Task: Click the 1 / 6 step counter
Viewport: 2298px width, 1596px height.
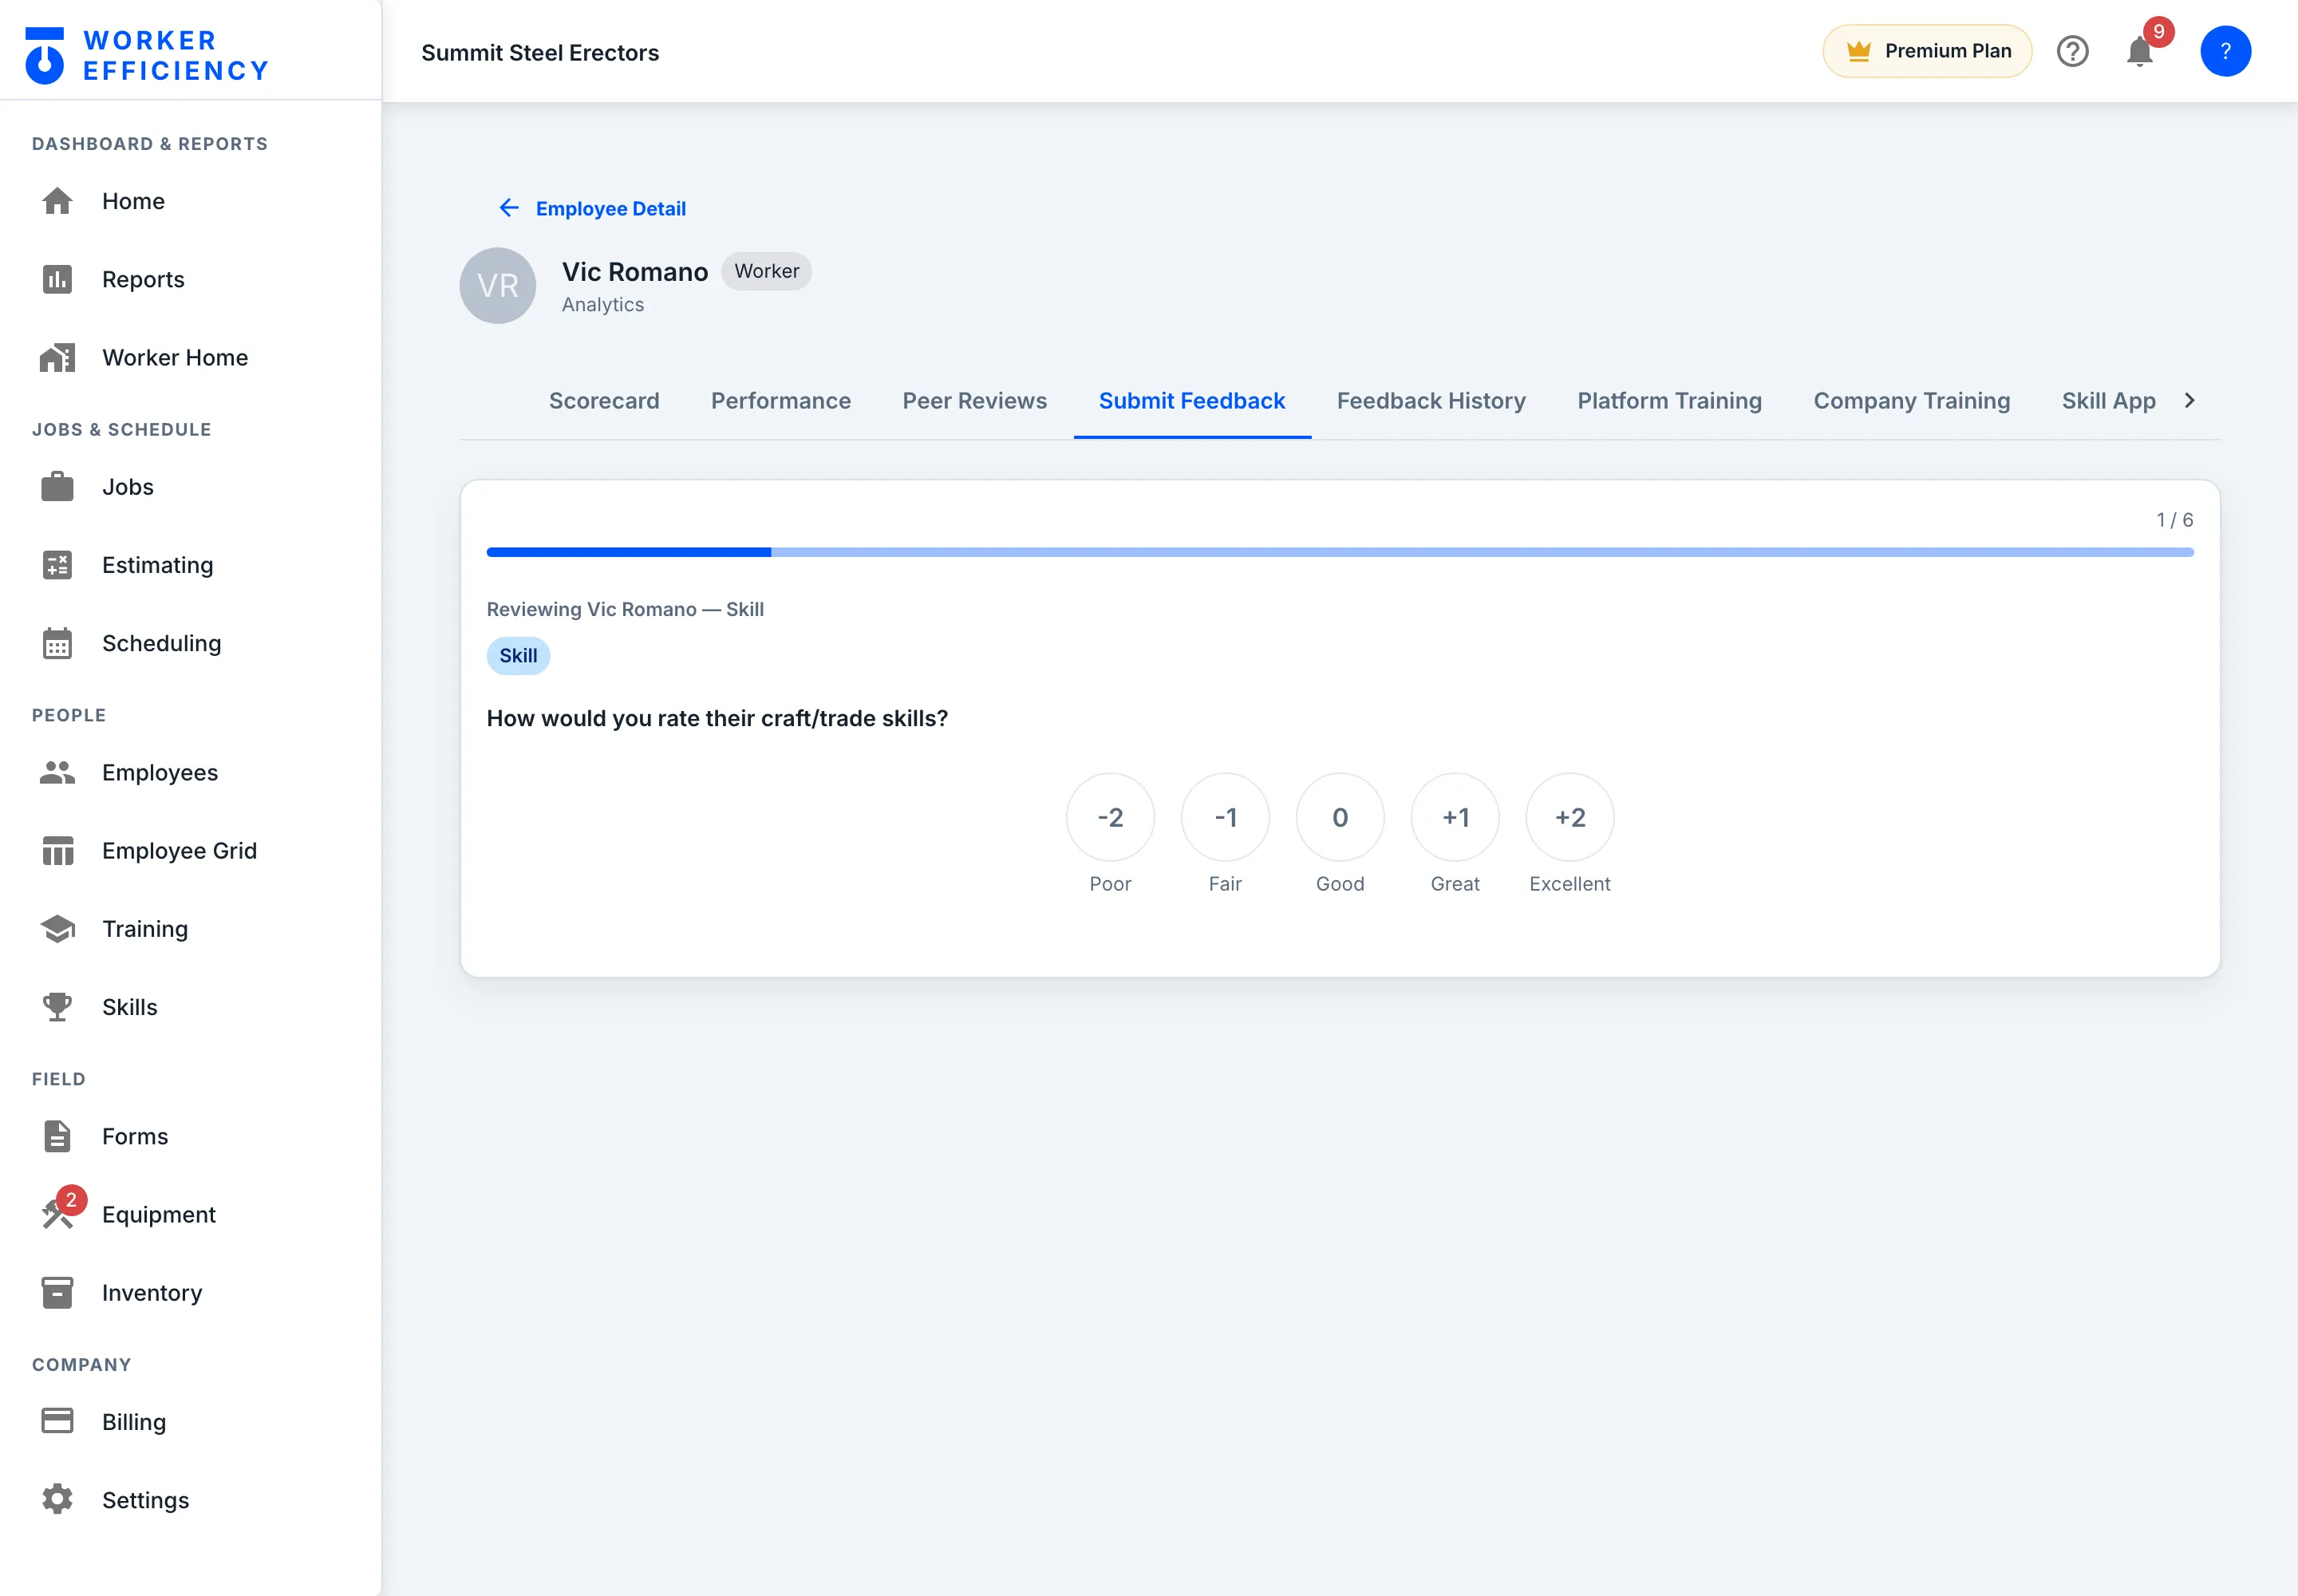Action: (2174, 520)
